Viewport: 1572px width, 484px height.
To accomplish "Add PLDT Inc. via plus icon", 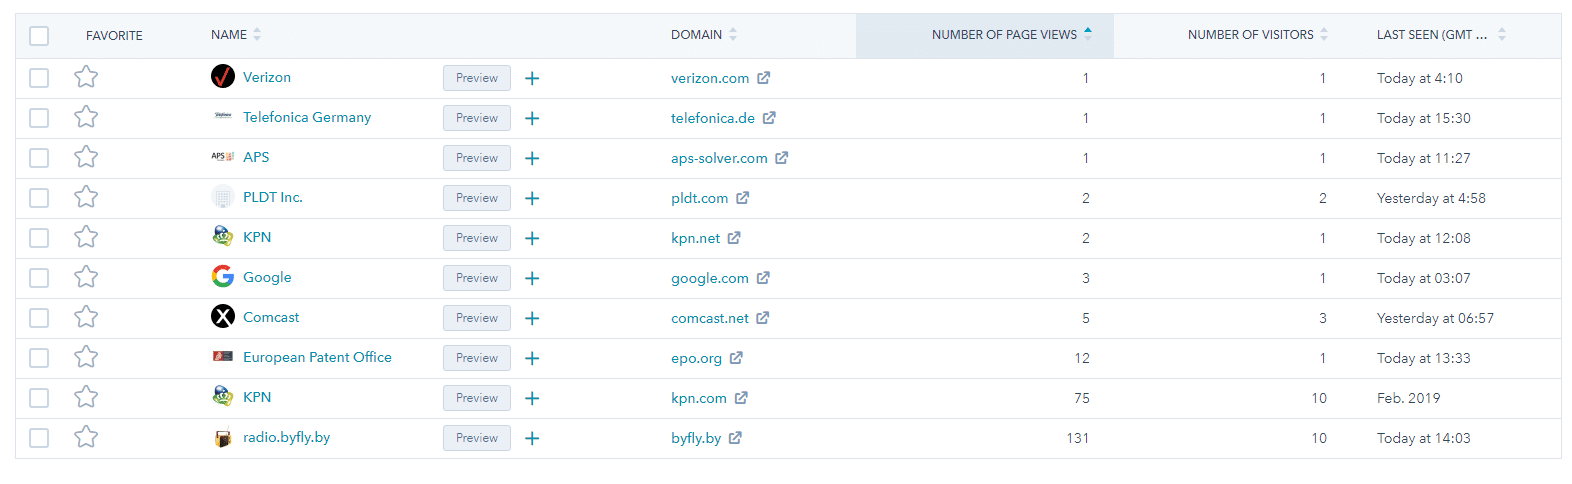I will click(532, 198).
